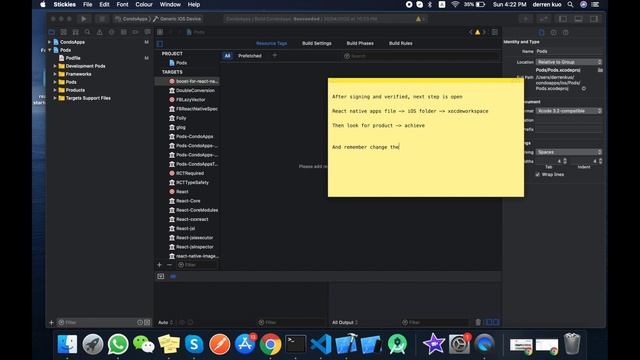Click the hide debug area icon
This screenshot has height=360, width=640.
point(160,276)
